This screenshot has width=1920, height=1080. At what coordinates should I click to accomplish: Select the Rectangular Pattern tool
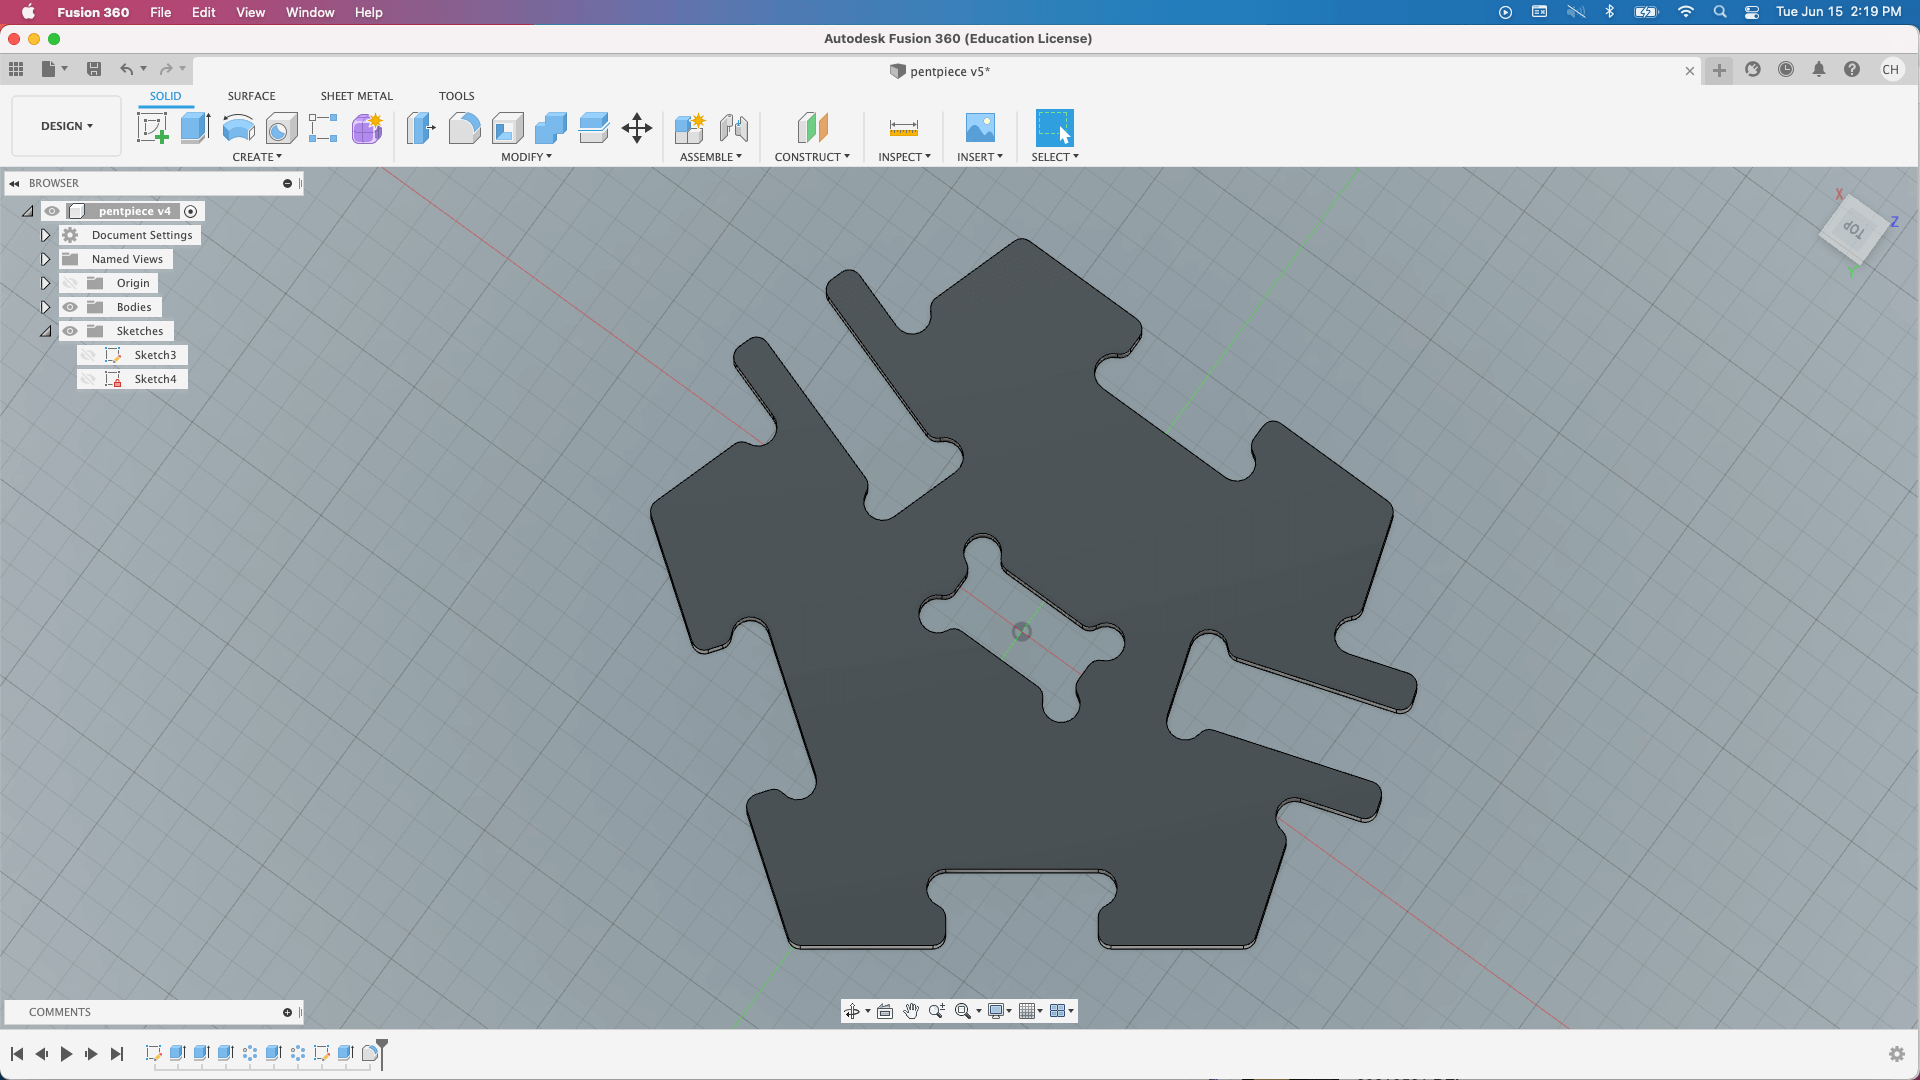click(323, 128)
